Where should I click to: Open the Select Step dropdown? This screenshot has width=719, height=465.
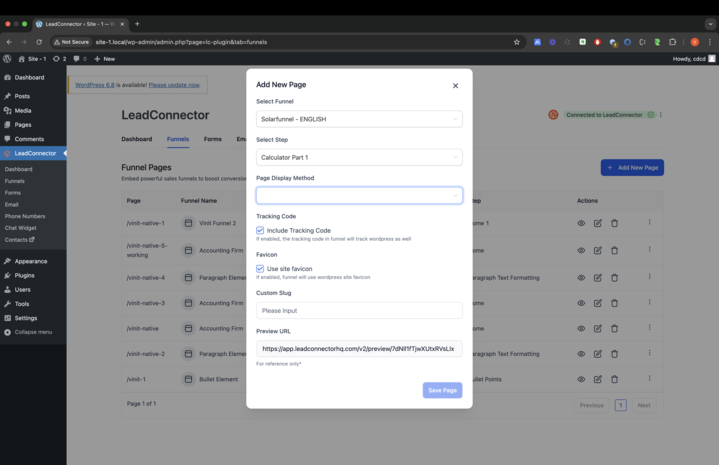pyautogui.click(x=359, y=157)
